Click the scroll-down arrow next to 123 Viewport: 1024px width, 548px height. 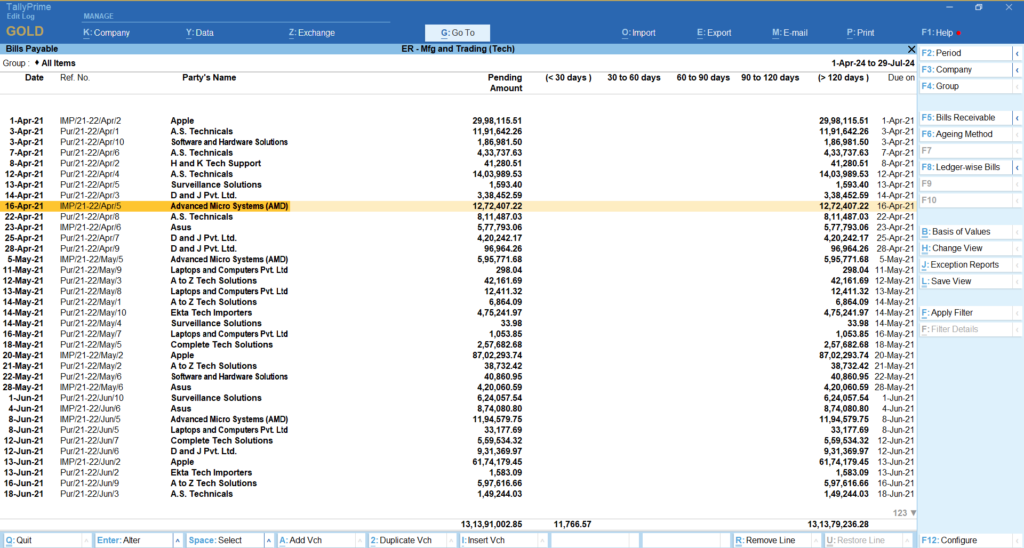click(x=912, y=513)
